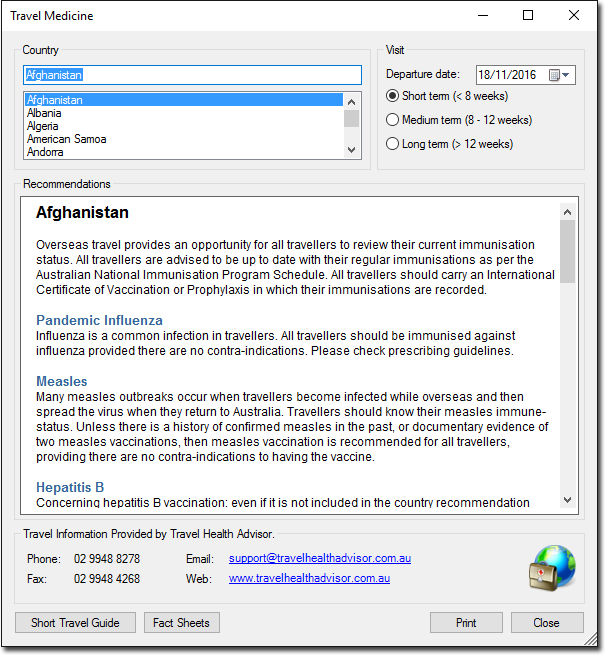Click the Short Travel Guide button
Screen dimensions: 605x655
tap(75, 623)
